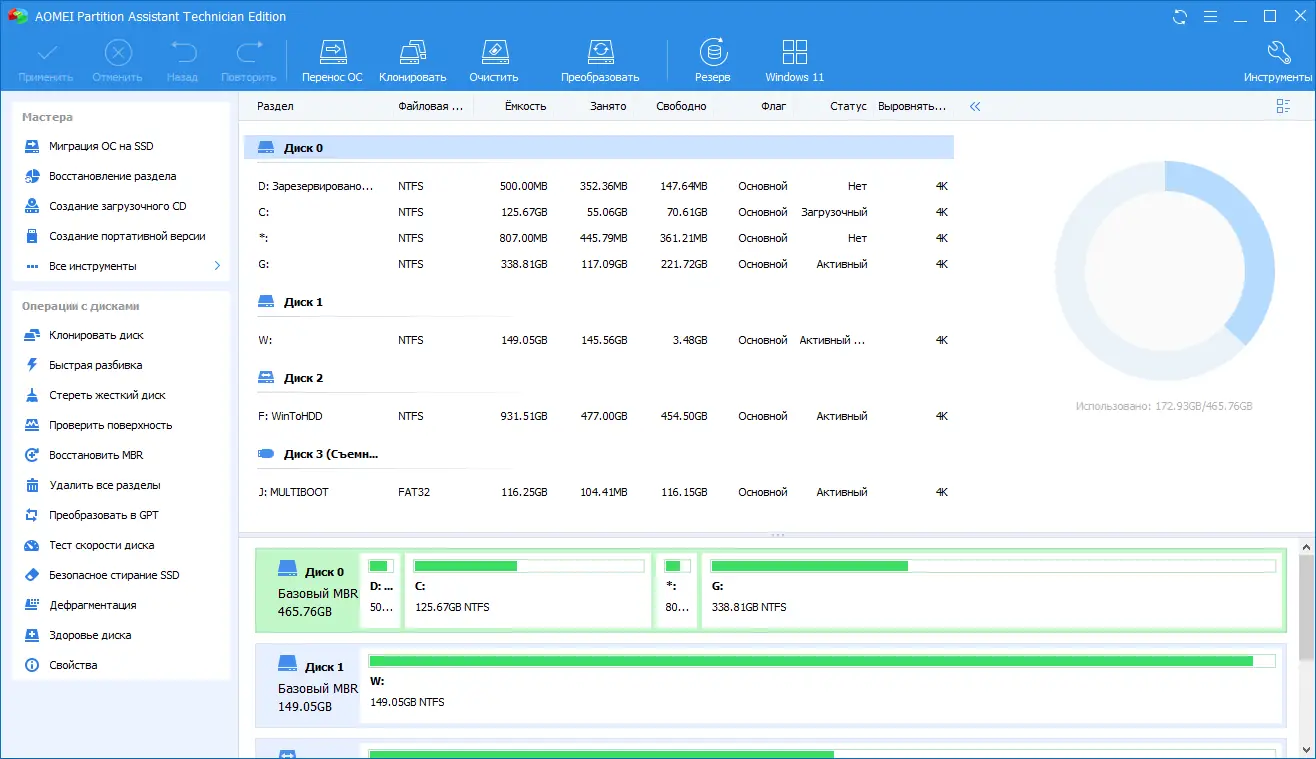Screen dimensions: 1316x759
Task: Click the Статус column header
Action: (x=848, y=106)
